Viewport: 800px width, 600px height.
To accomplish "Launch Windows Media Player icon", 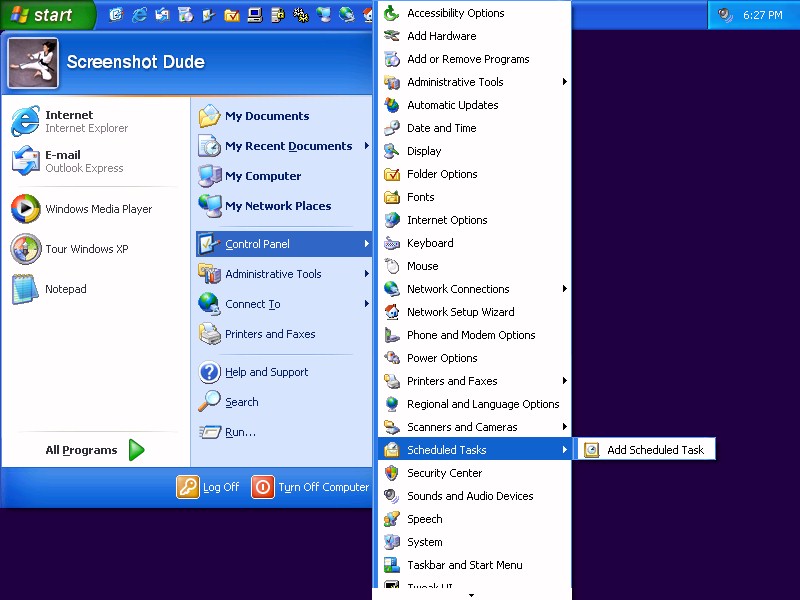I will 25,209.
